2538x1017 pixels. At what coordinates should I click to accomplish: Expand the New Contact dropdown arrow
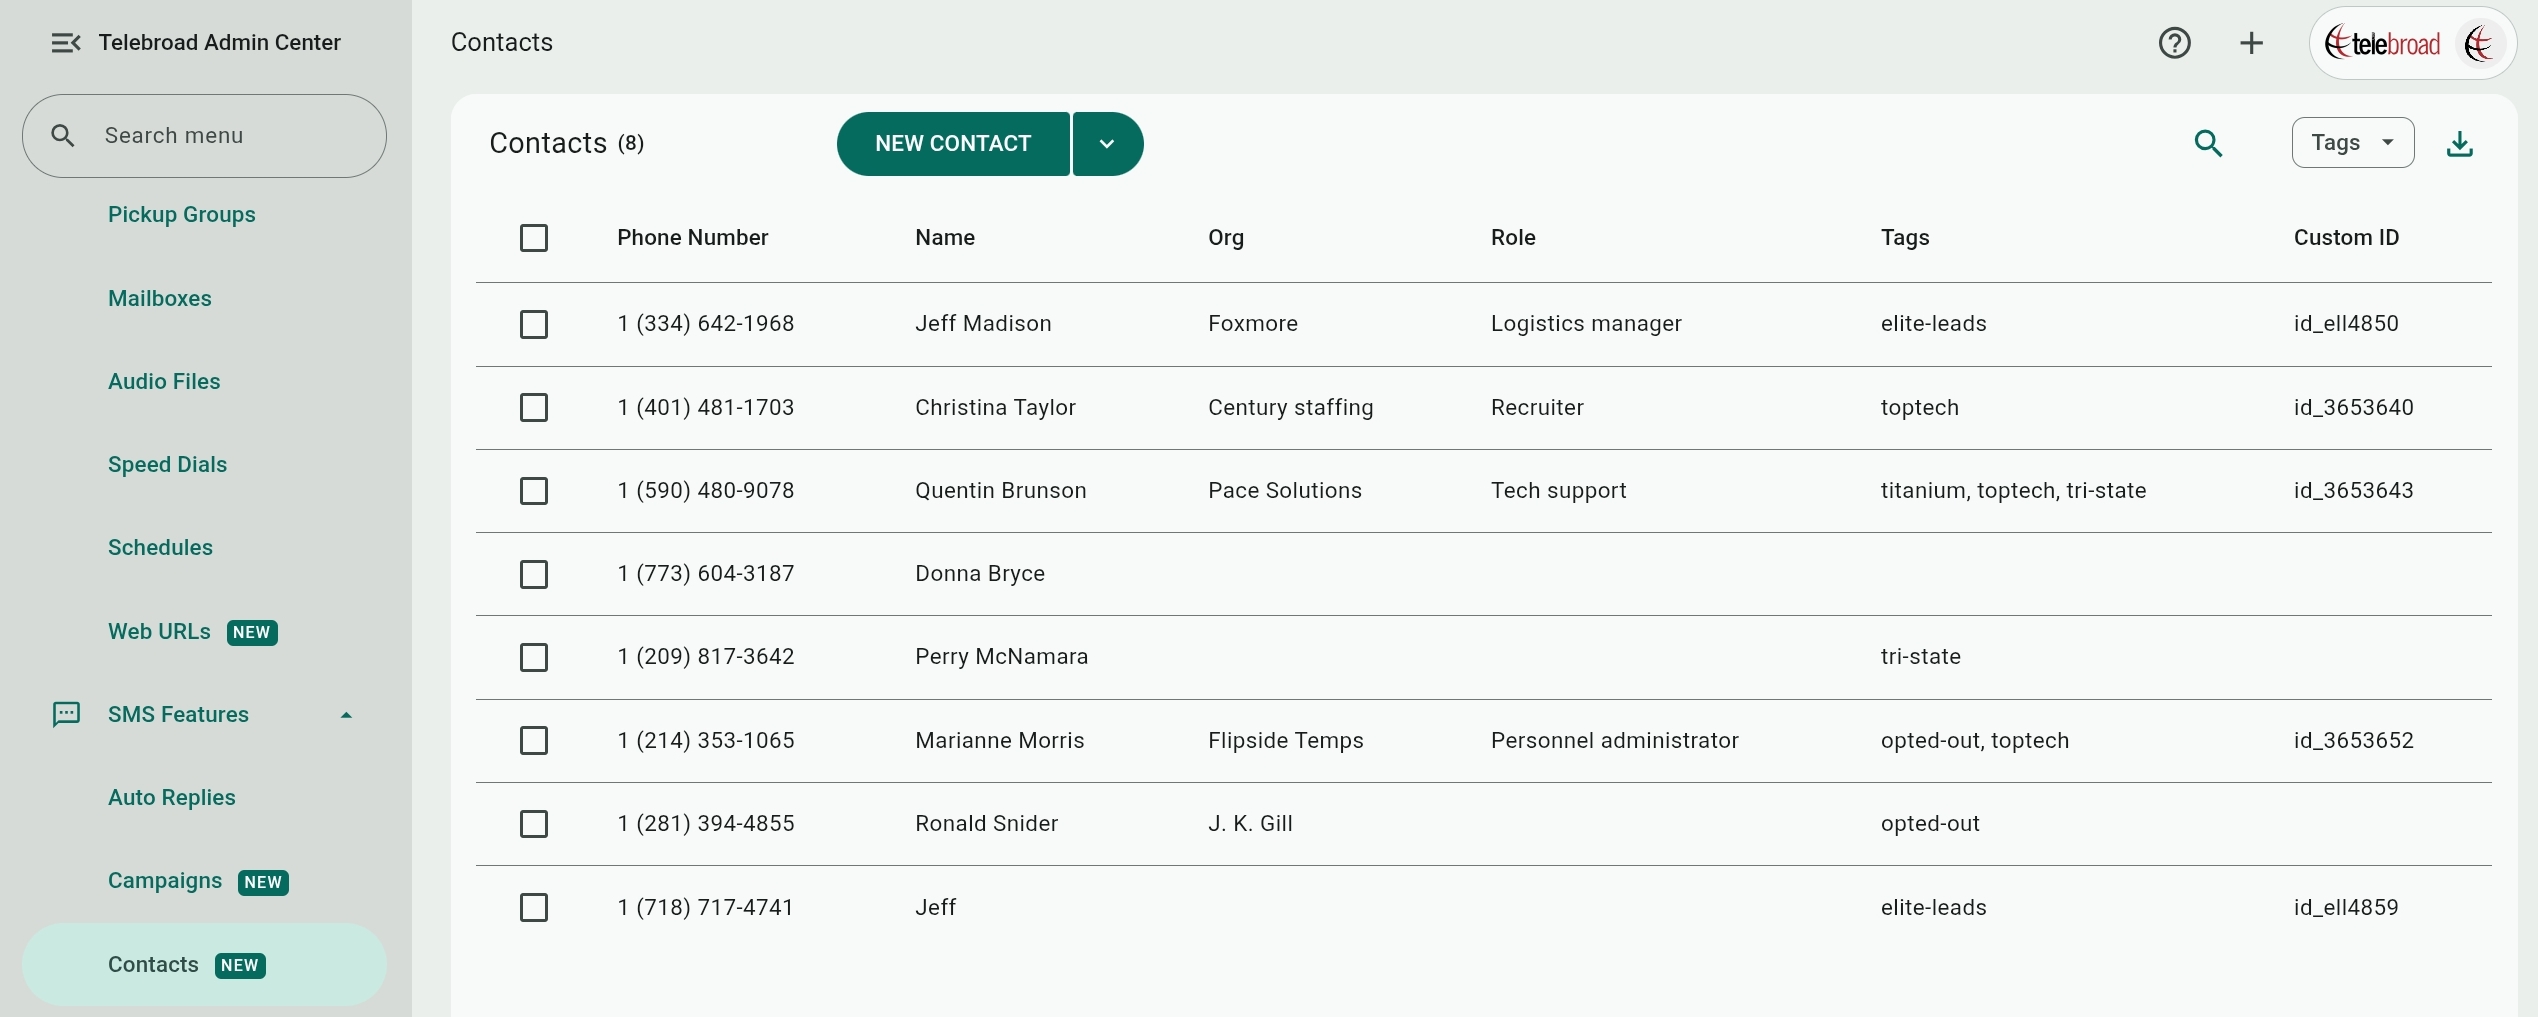click(1108, 144)
